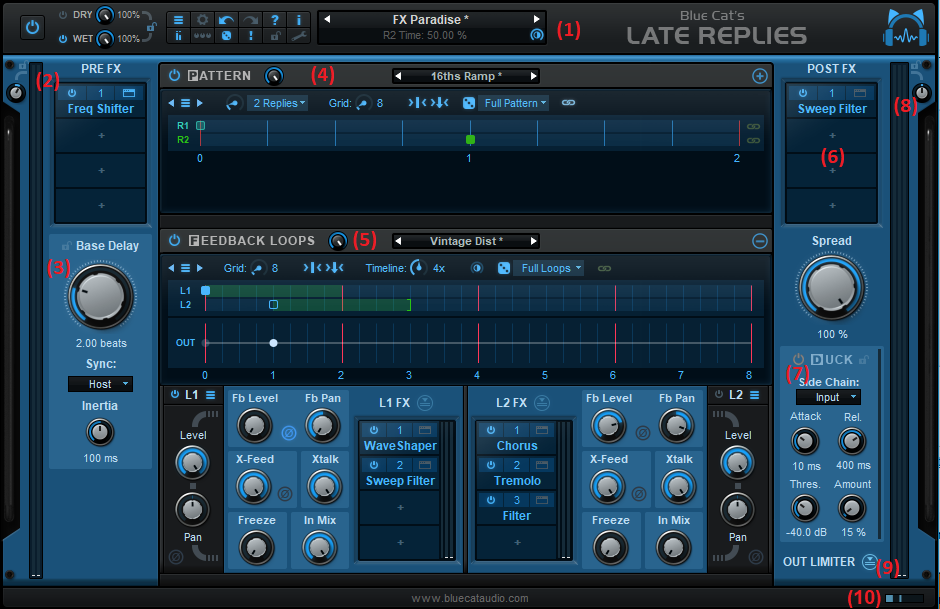Open the Full Loops dropdown
Screen dimensions: 940x609
click(x=549, y=268)
